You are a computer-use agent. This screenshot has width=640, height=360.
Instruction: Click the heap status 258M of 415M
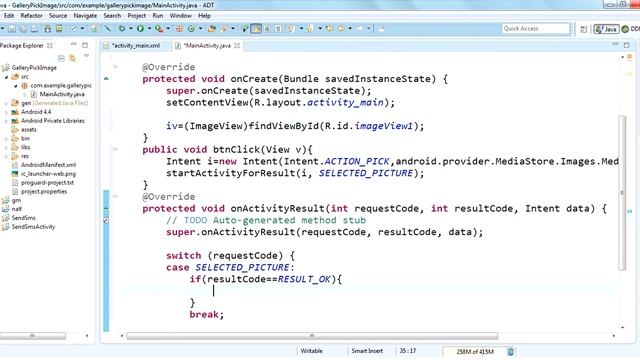(475, 351)
